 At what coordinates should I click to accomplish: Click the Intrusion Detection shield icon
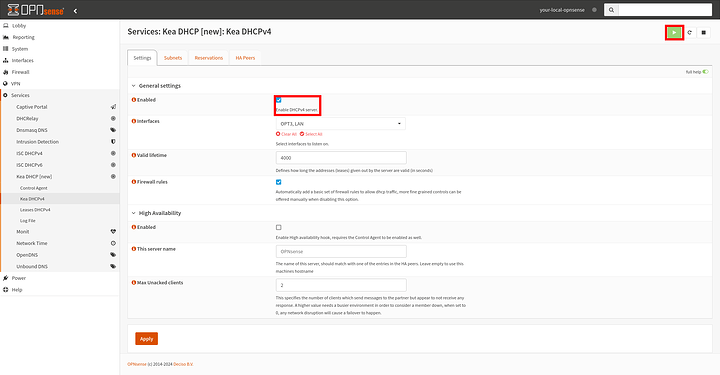(x=113, y=142)
